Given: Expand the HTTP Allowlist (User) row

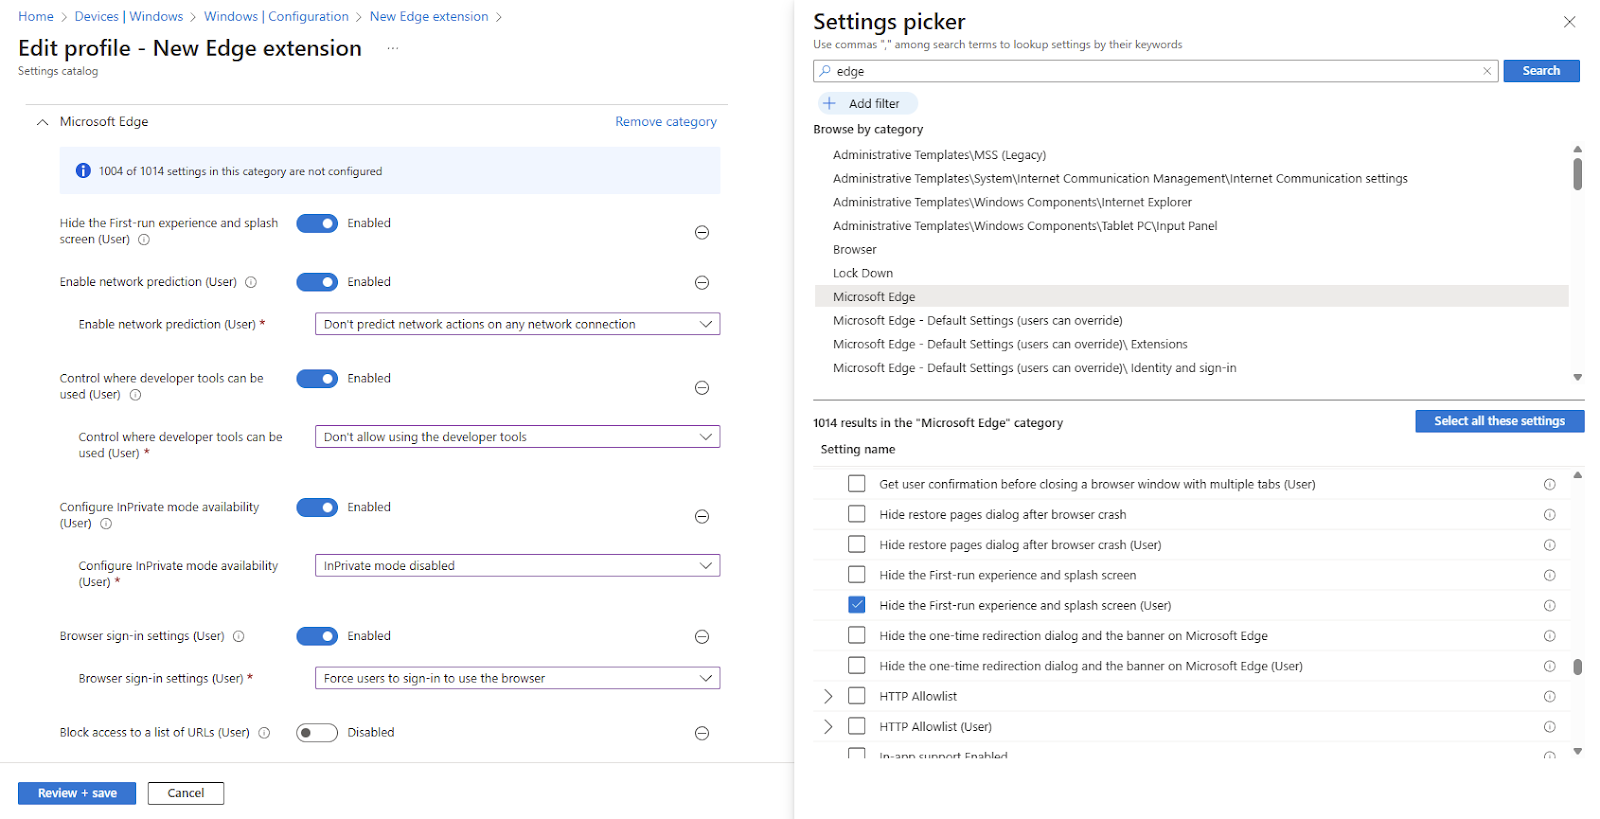Looking at the screenshot, I should tap(828, 727).
